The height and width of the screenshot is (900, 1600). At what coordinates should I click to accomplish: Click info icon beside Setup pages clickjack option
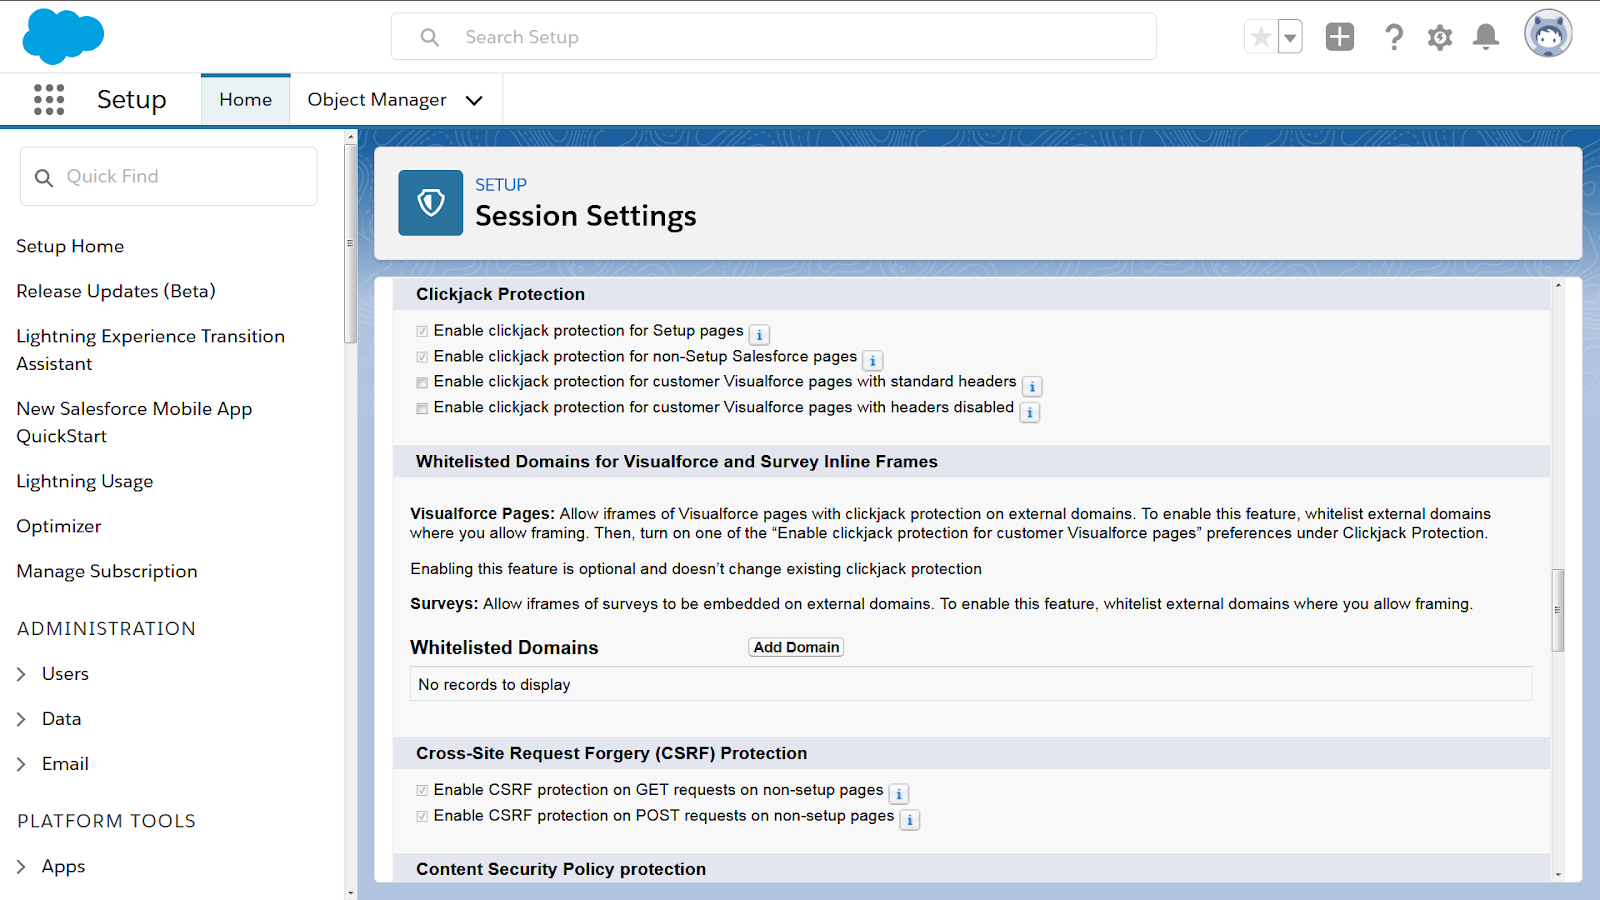click(759, 335)
